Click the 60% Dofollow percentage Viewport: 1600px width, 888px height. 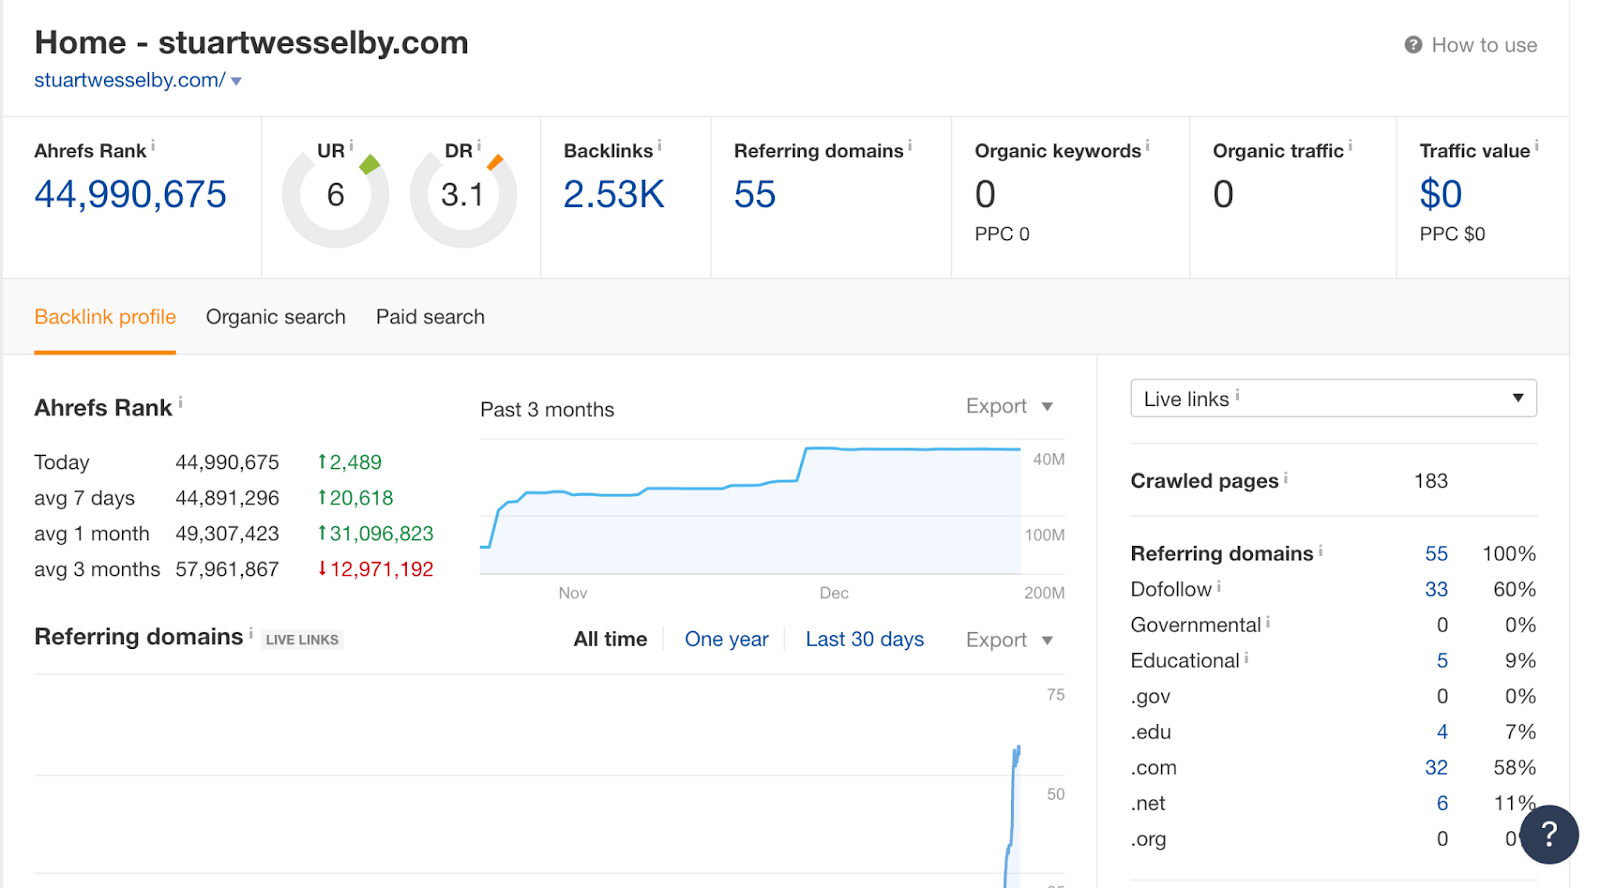[x=1515, y=590]
